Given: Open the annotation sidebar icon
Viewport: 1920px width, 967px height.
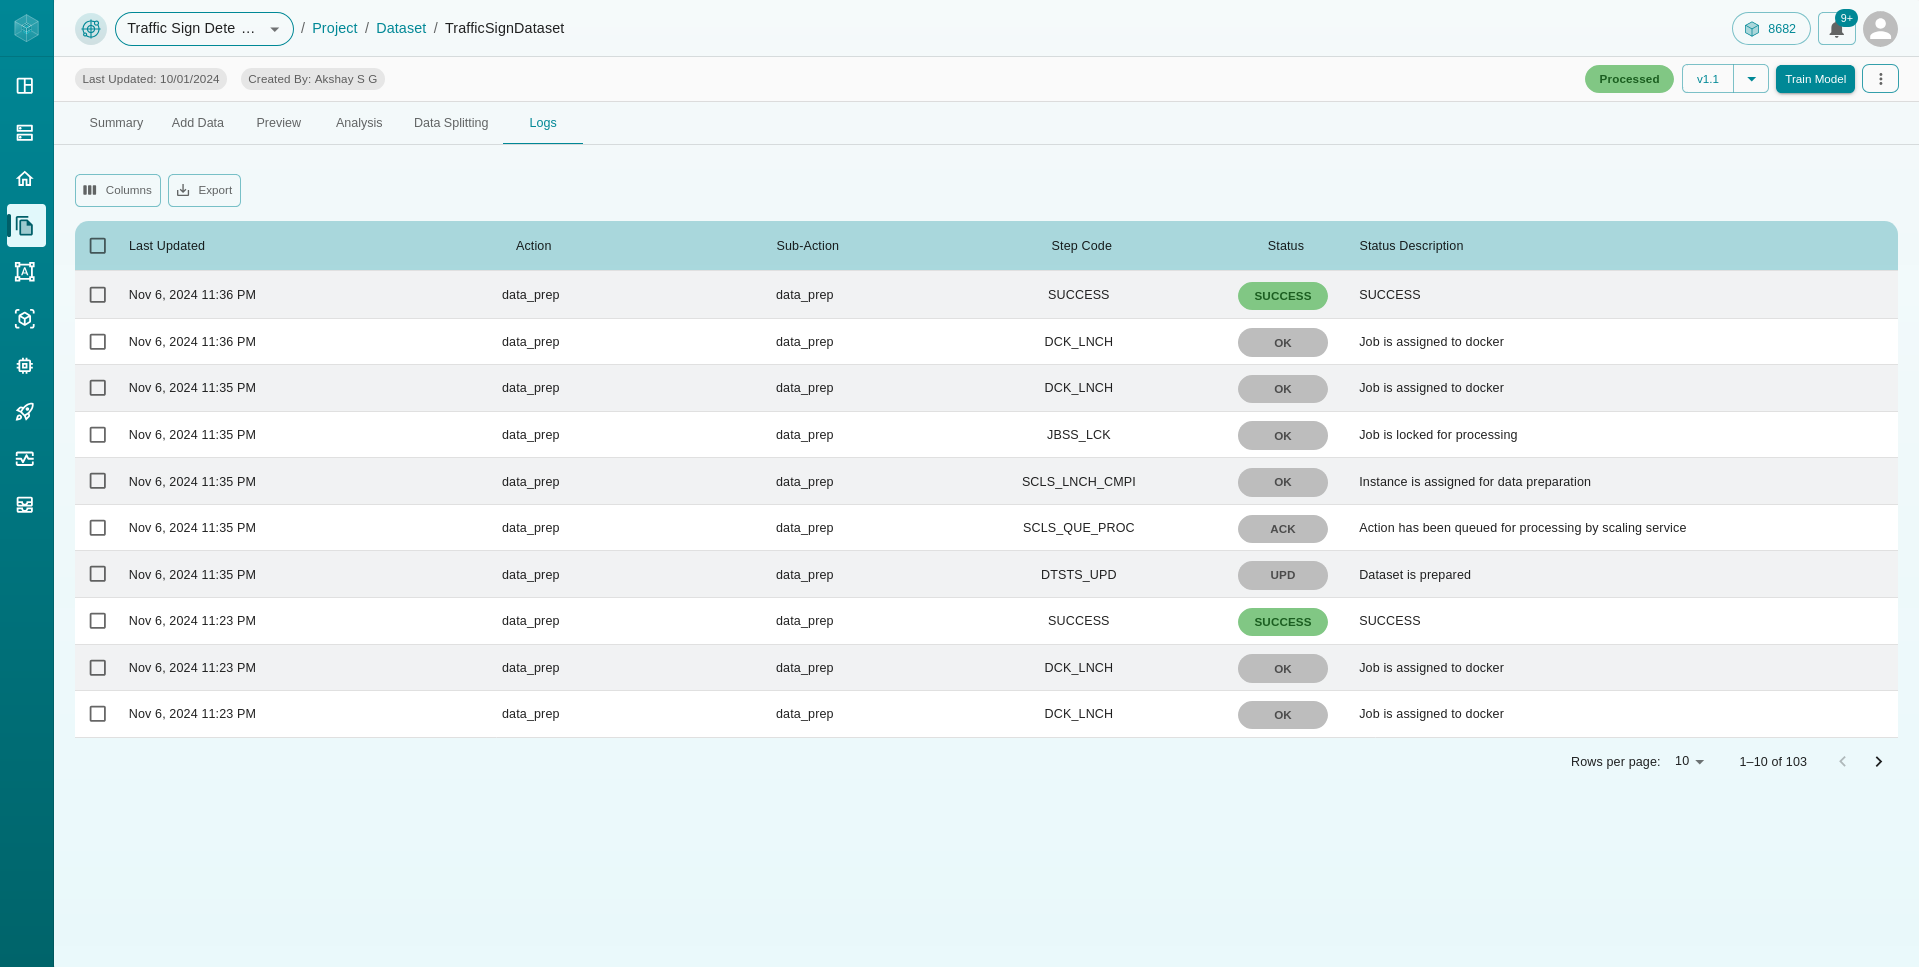Looking at the screenshot, I should point(25,272).
